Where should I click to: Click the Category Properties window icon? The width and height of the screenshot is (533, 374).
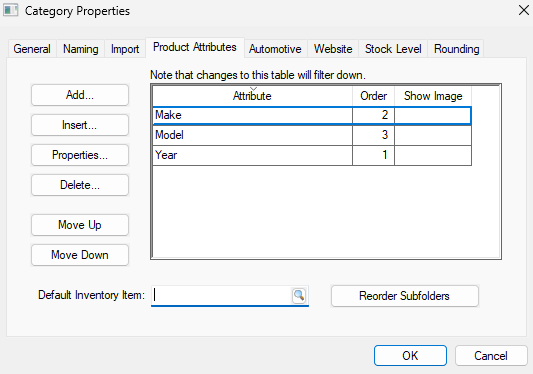coord(10,10)
